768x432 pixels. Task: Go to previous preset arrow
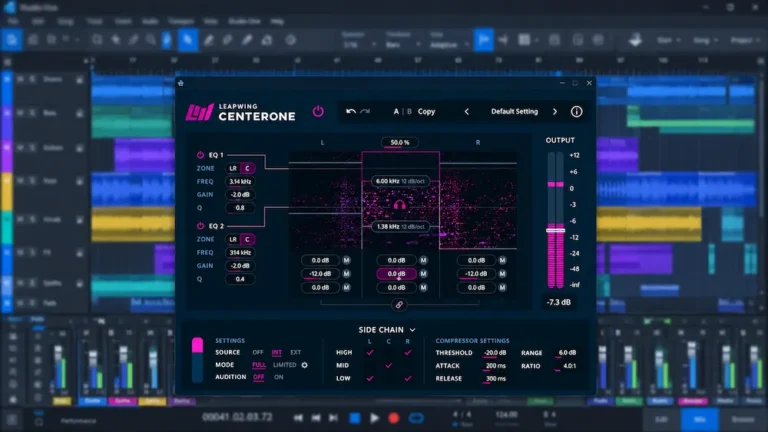pos(467,112)
